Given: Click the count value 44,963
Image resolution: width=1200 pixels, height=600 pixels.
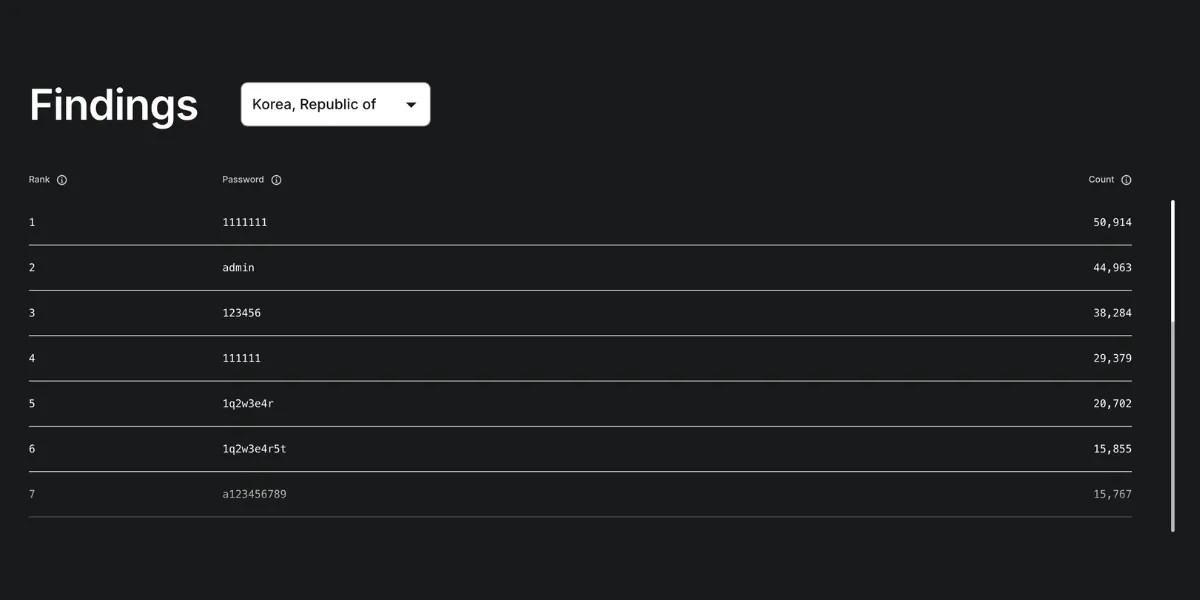Looking at the screenshot, I should click(x=1112, y=268).
